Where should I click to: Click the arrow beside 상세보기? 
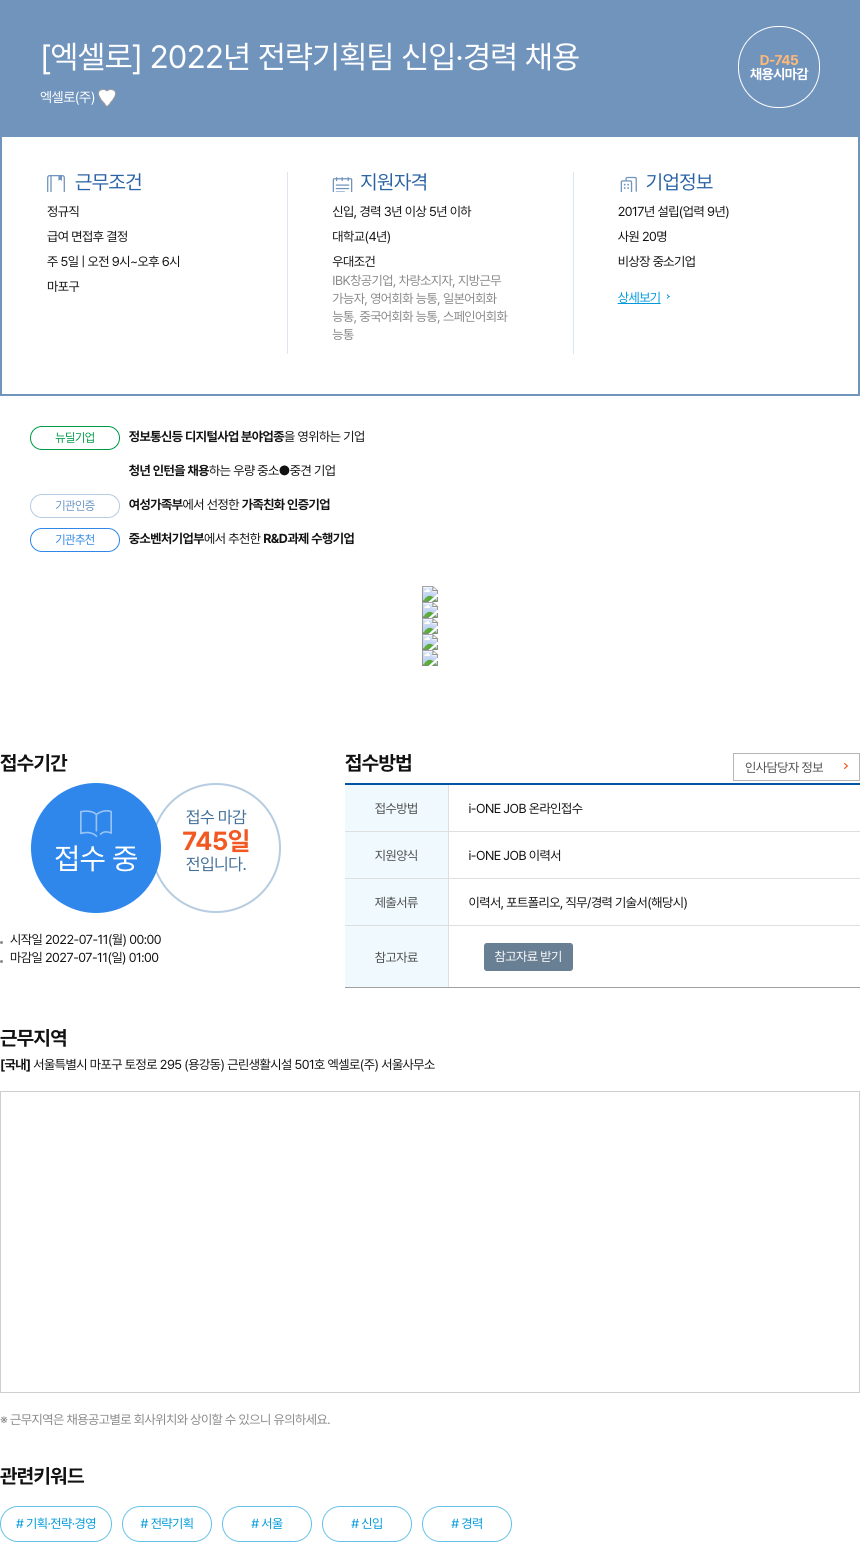click(x=668, y=297)
